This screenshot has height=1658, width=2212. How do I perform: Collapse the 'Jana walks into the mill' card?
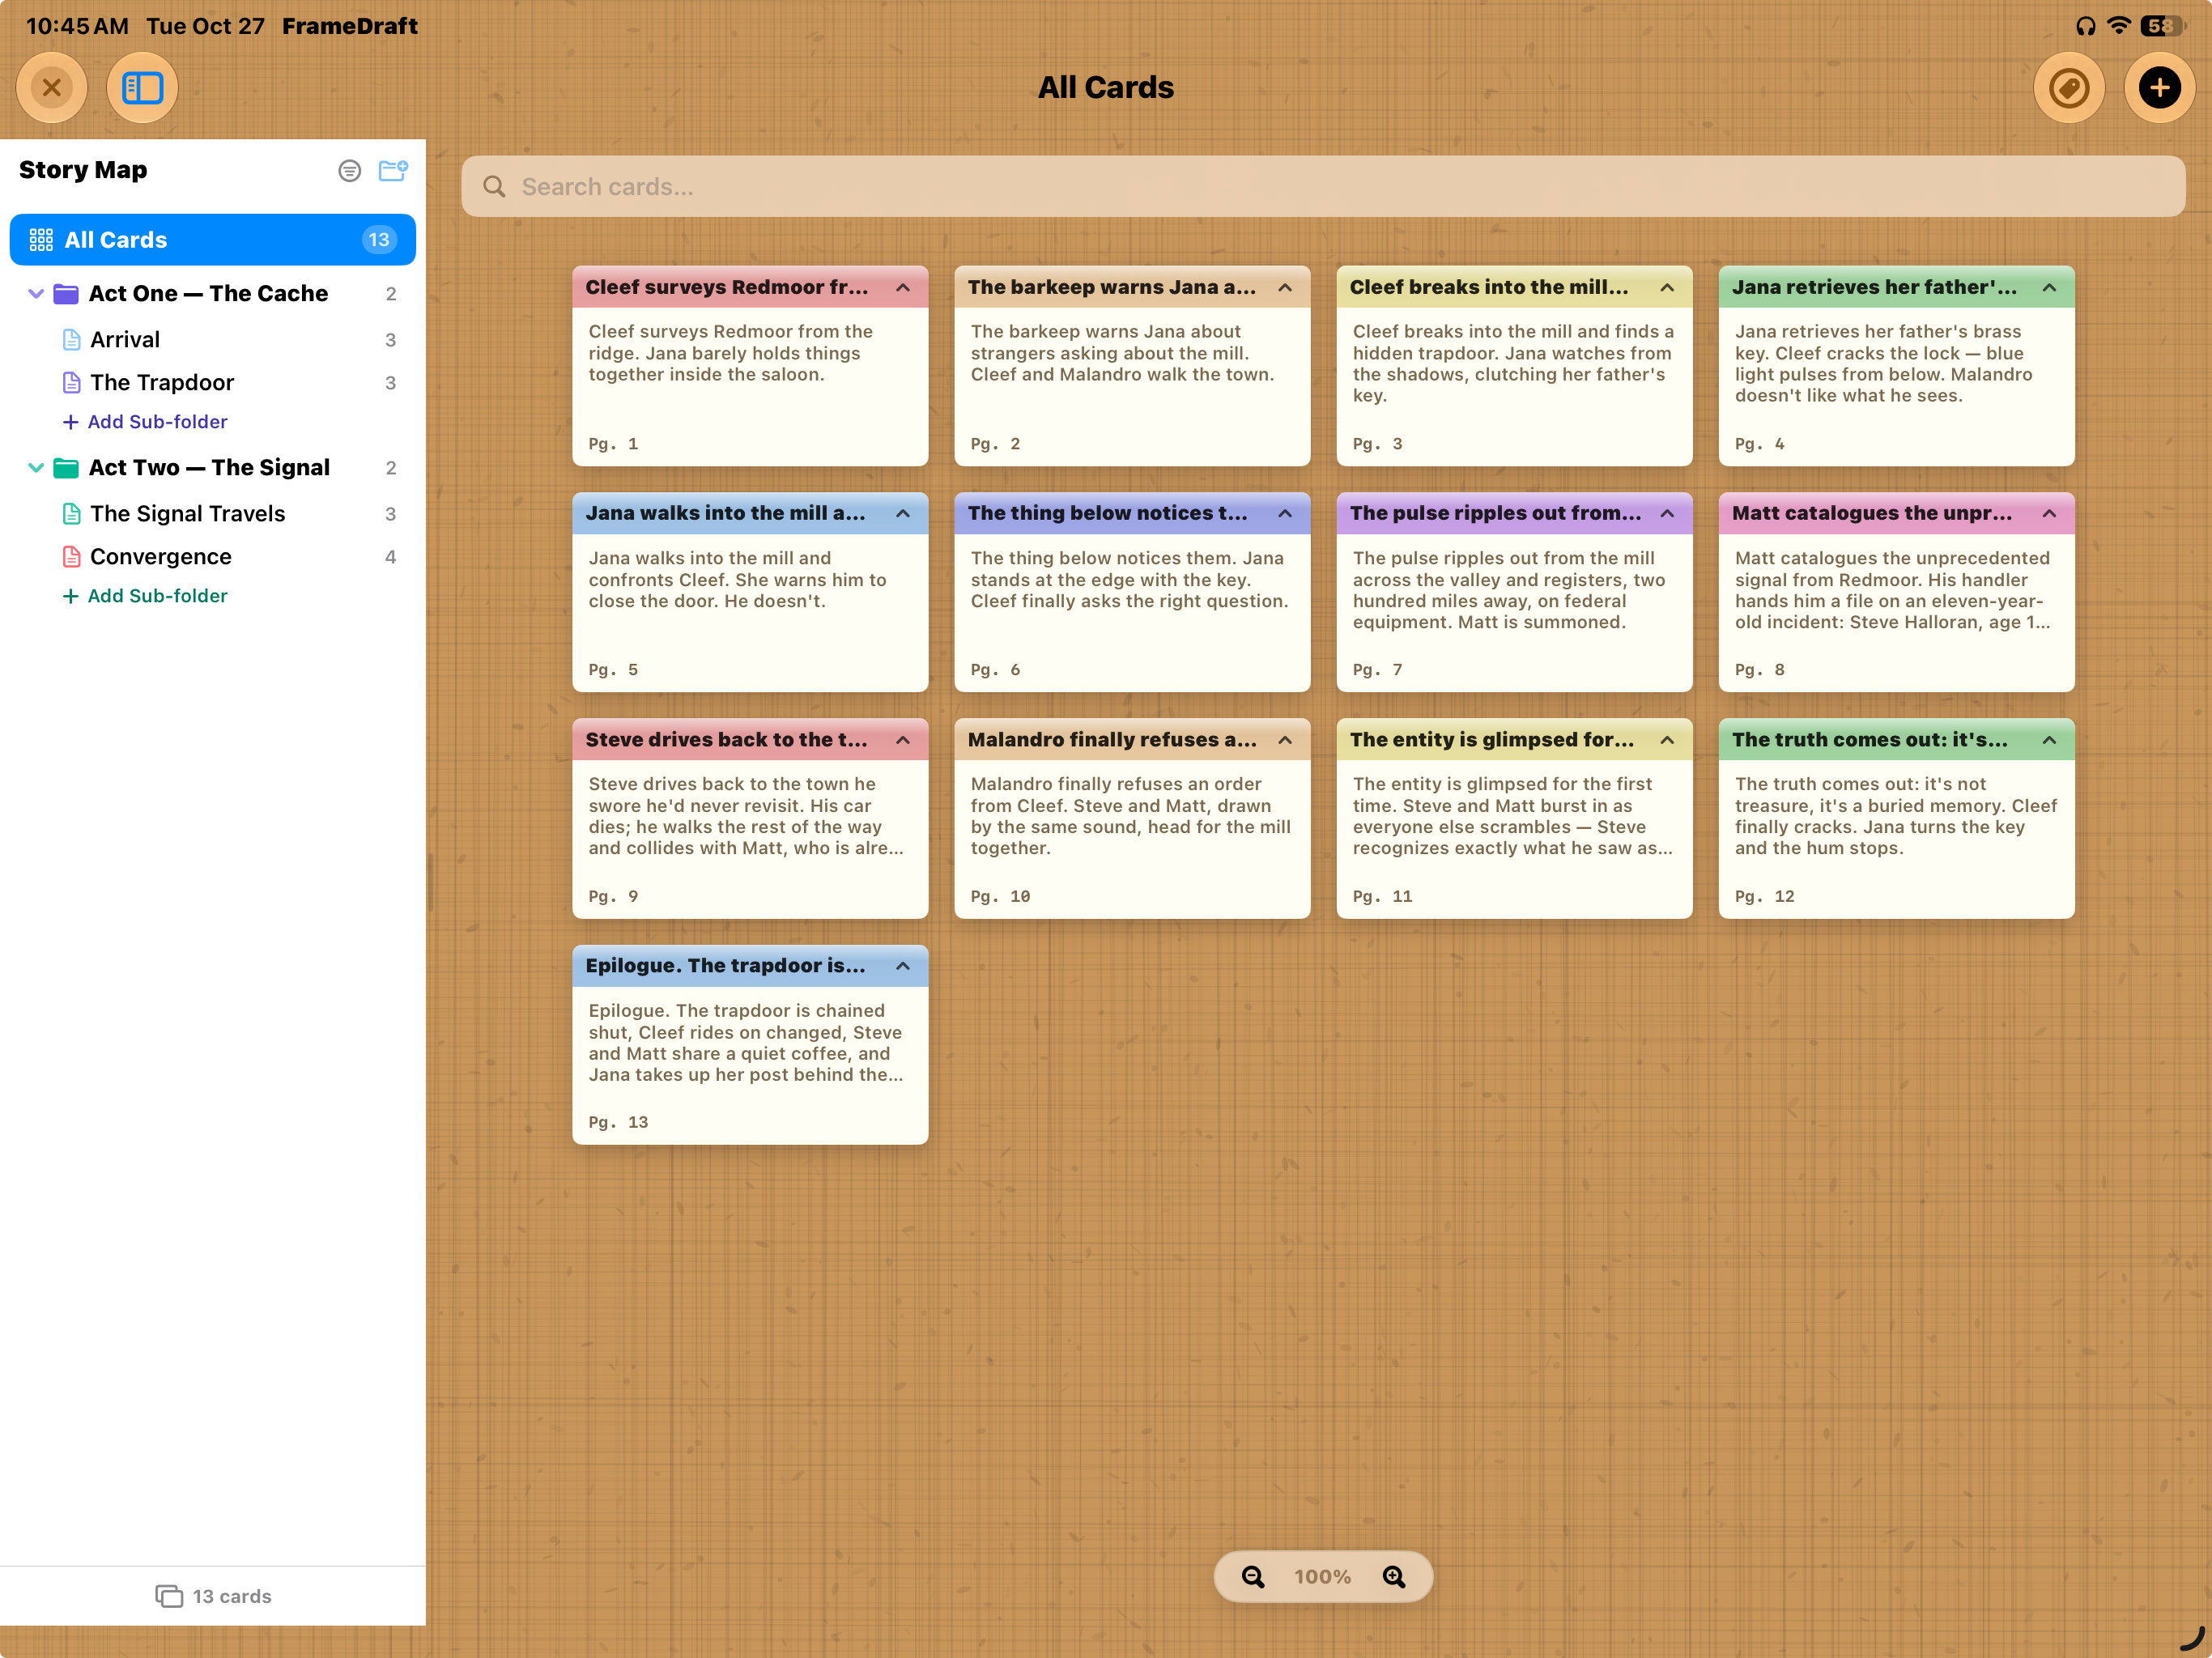point(903,514)
